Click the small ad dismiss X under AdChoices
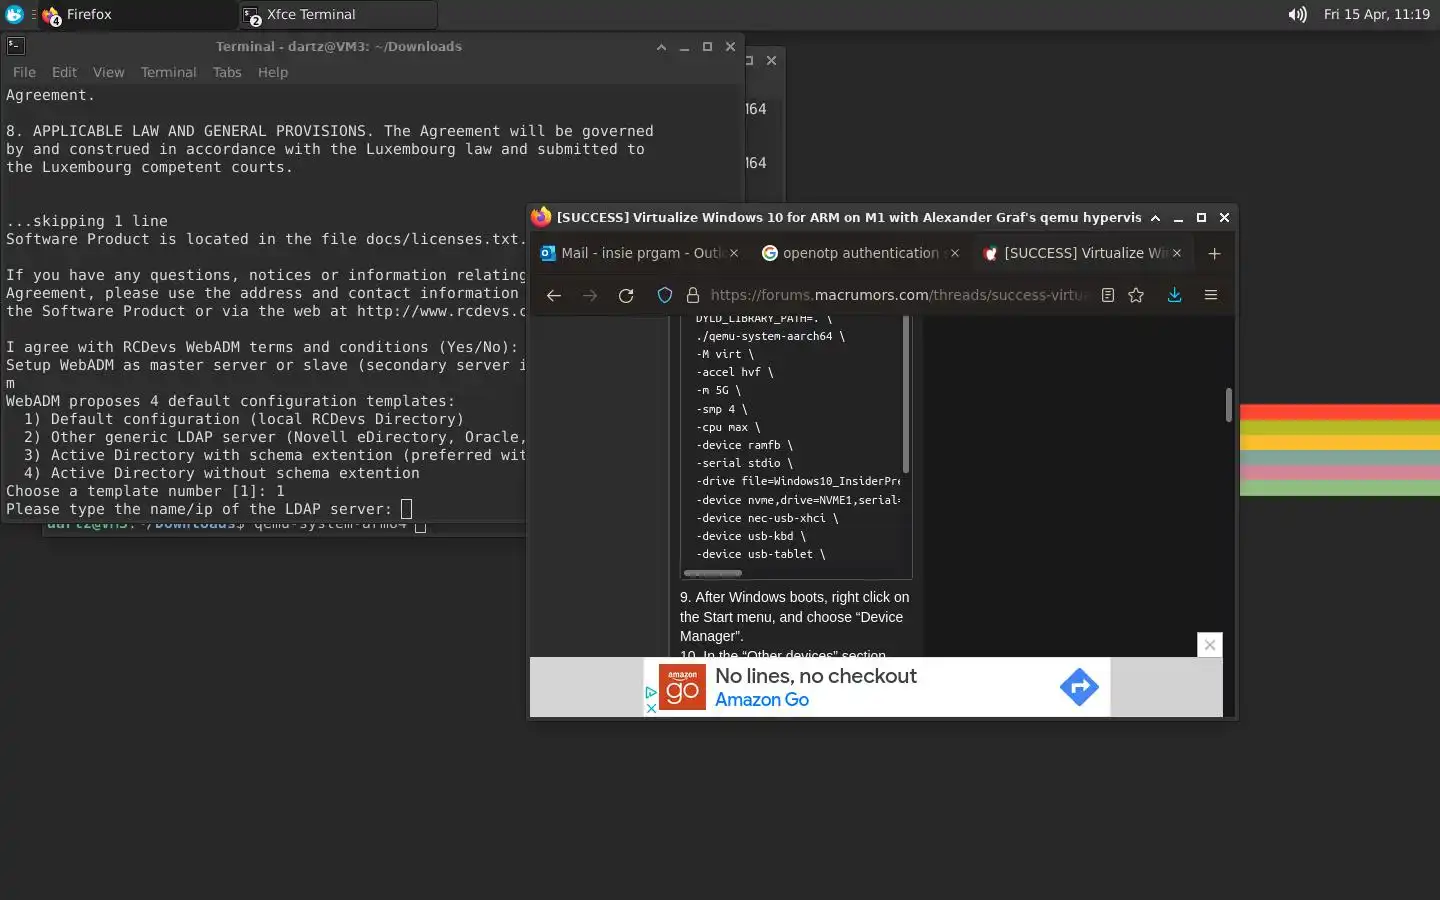This screenshot has height=900, width=1440. 651,708
